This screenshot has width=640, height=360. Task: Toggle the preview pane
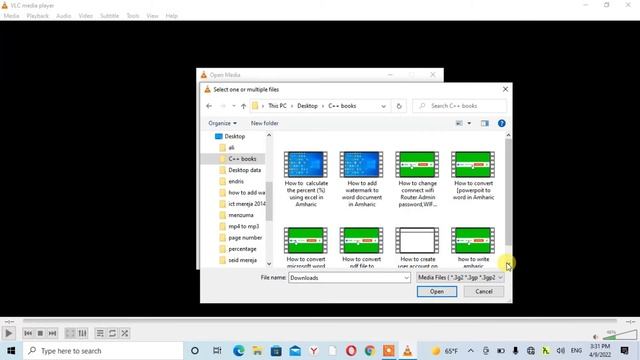pyautogui.click(x=484, y=123)
